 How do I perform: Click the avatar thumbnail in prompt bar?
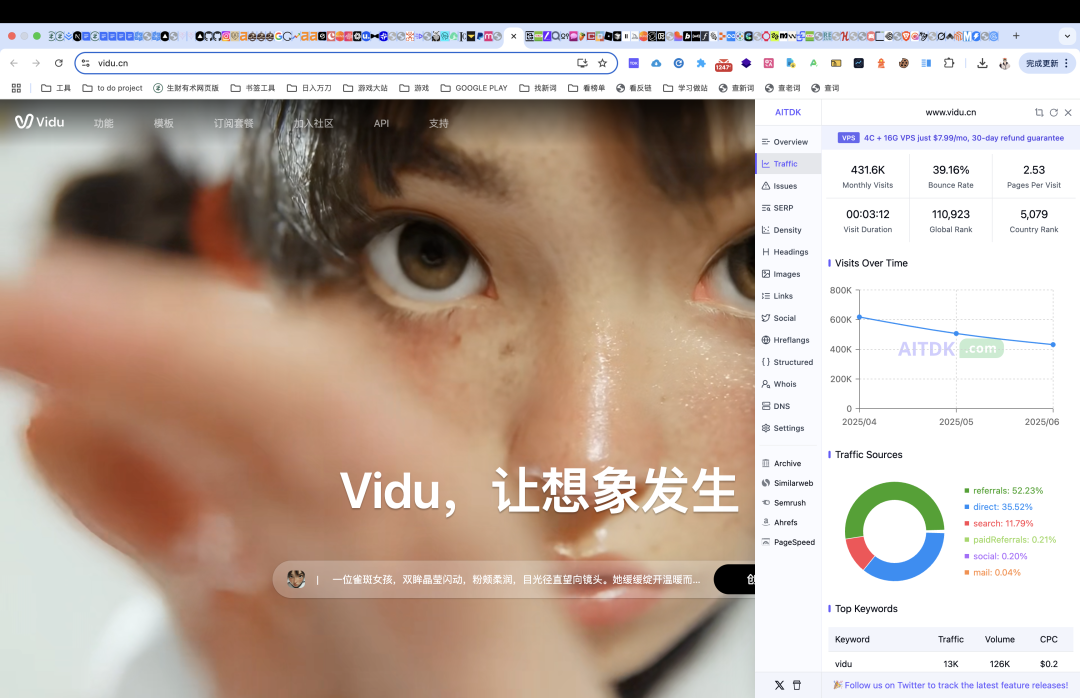tap(296, 579)
